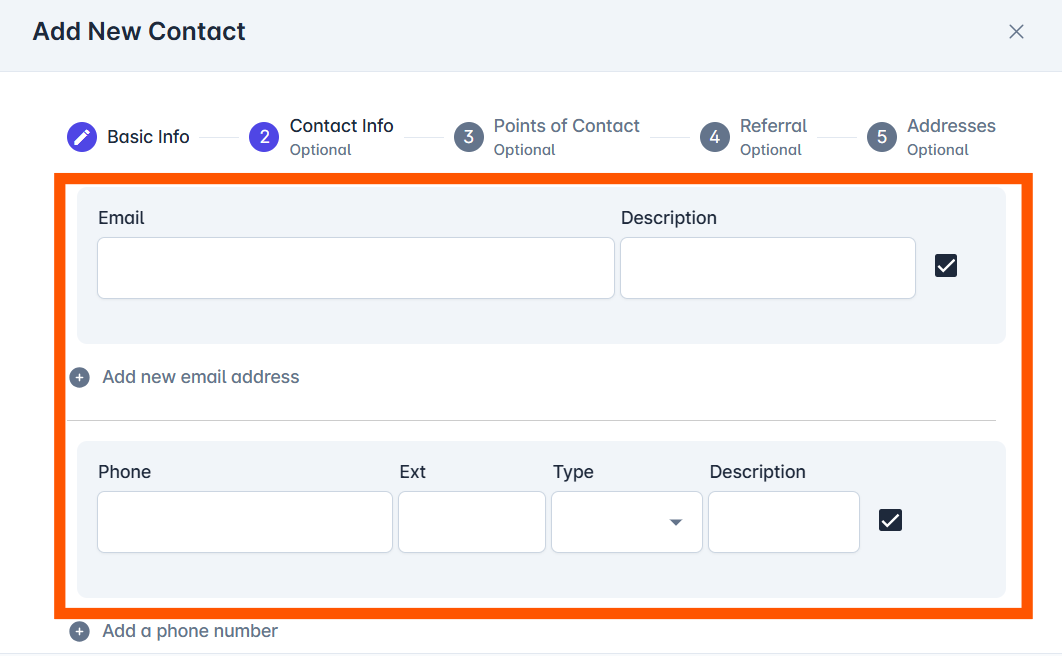The width and height of the screenshot is (1062, 656).
Task: Jump to the Addresses step
Action: [x=951, y=126]
